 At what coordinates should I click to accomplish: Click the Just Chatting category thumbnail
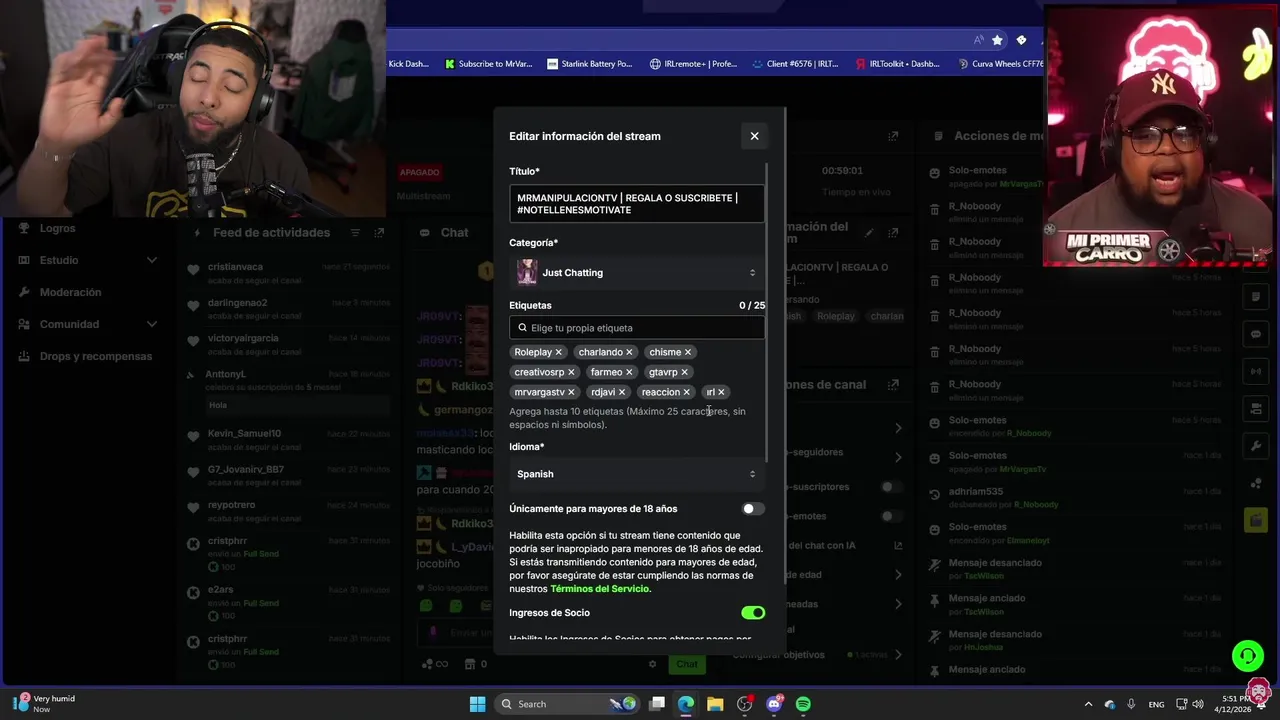(527, 272)
